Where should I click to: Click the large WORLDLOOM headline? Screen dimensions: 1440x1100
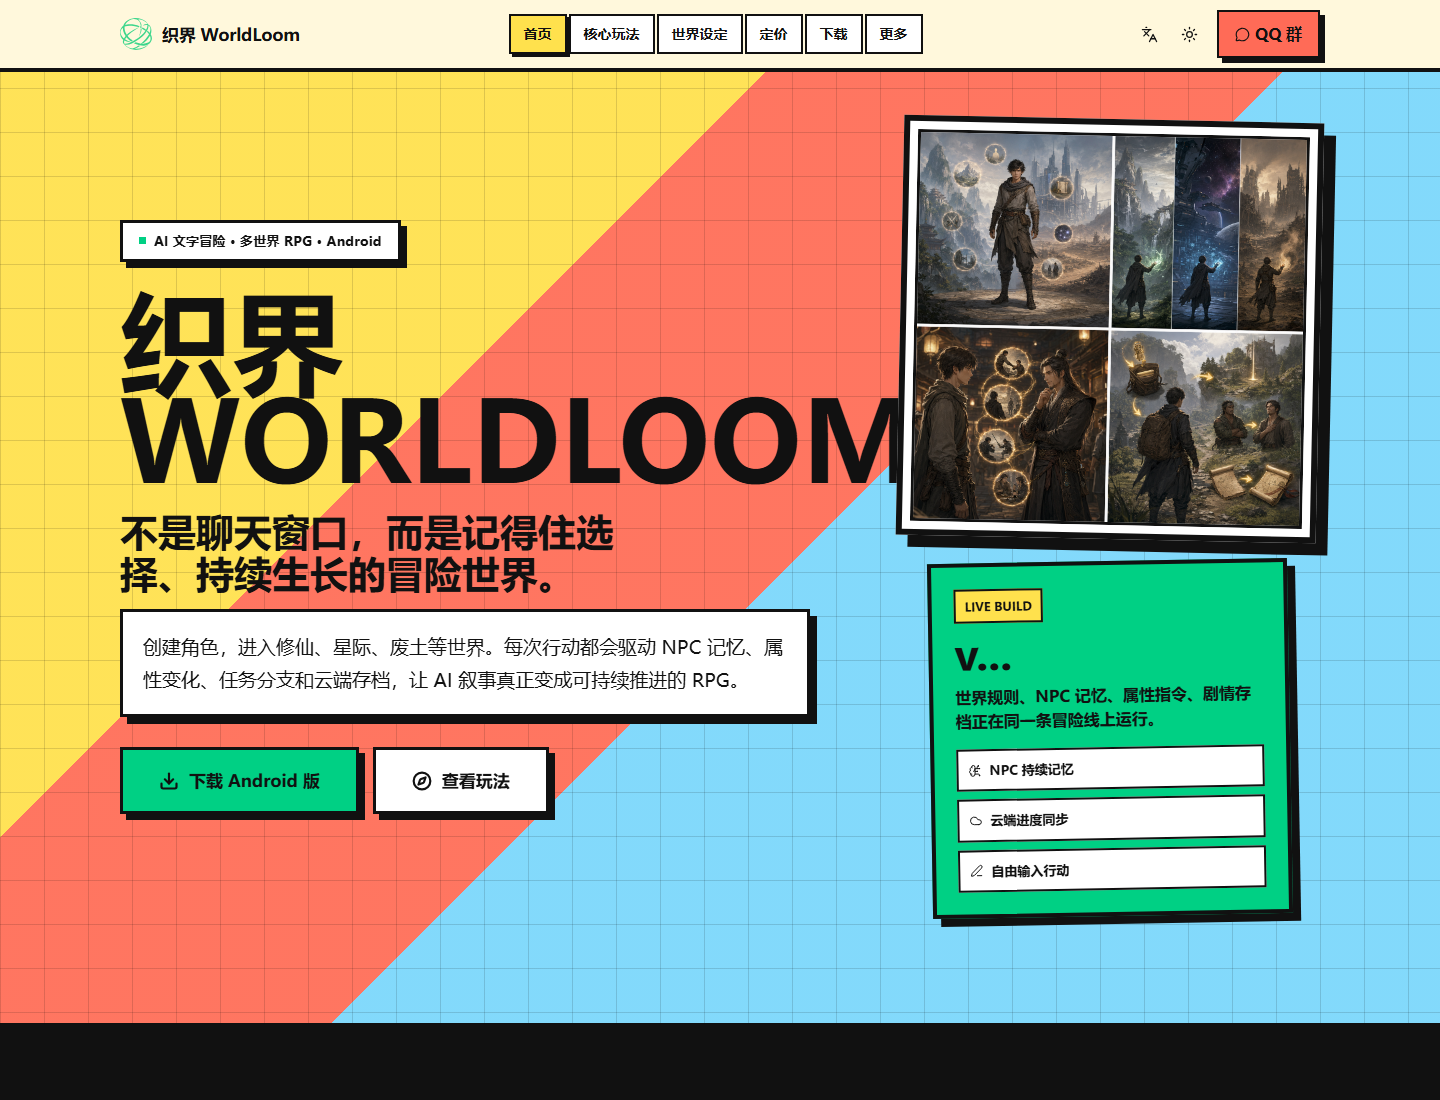512,442
